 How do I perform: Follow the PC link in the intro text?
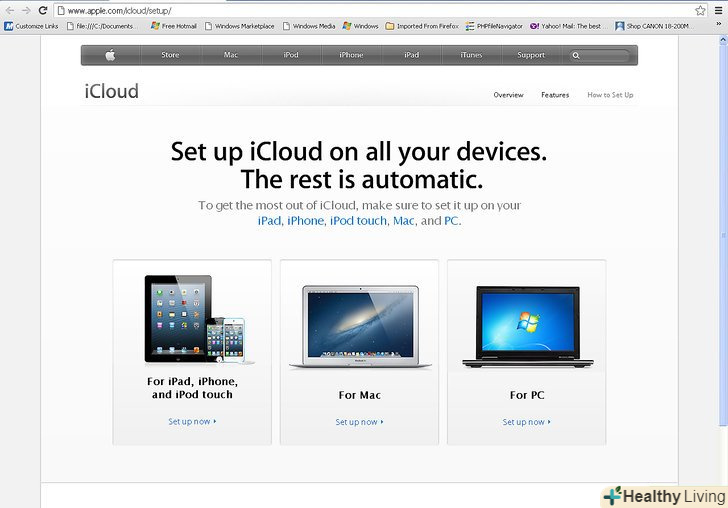tap(451, 221)
